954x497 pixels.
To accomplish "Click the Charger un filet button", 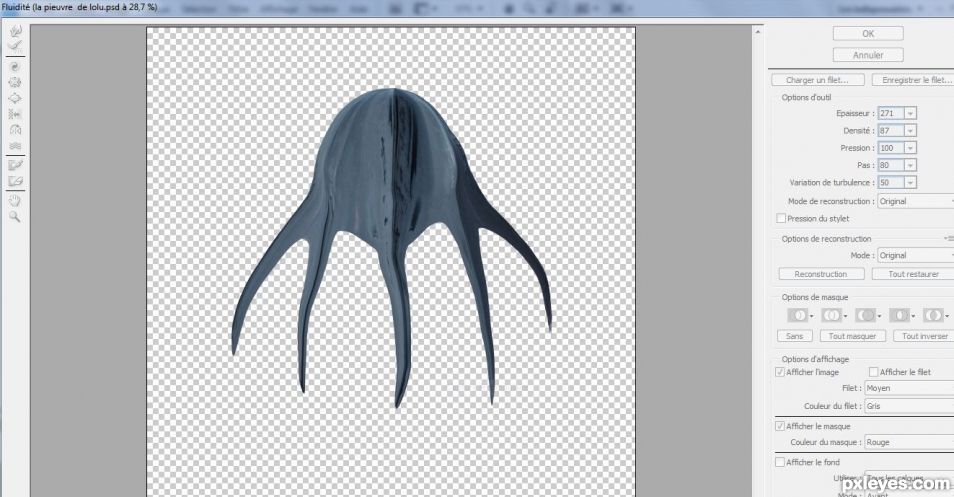I will pyautogui.click(x=818, y=80).
